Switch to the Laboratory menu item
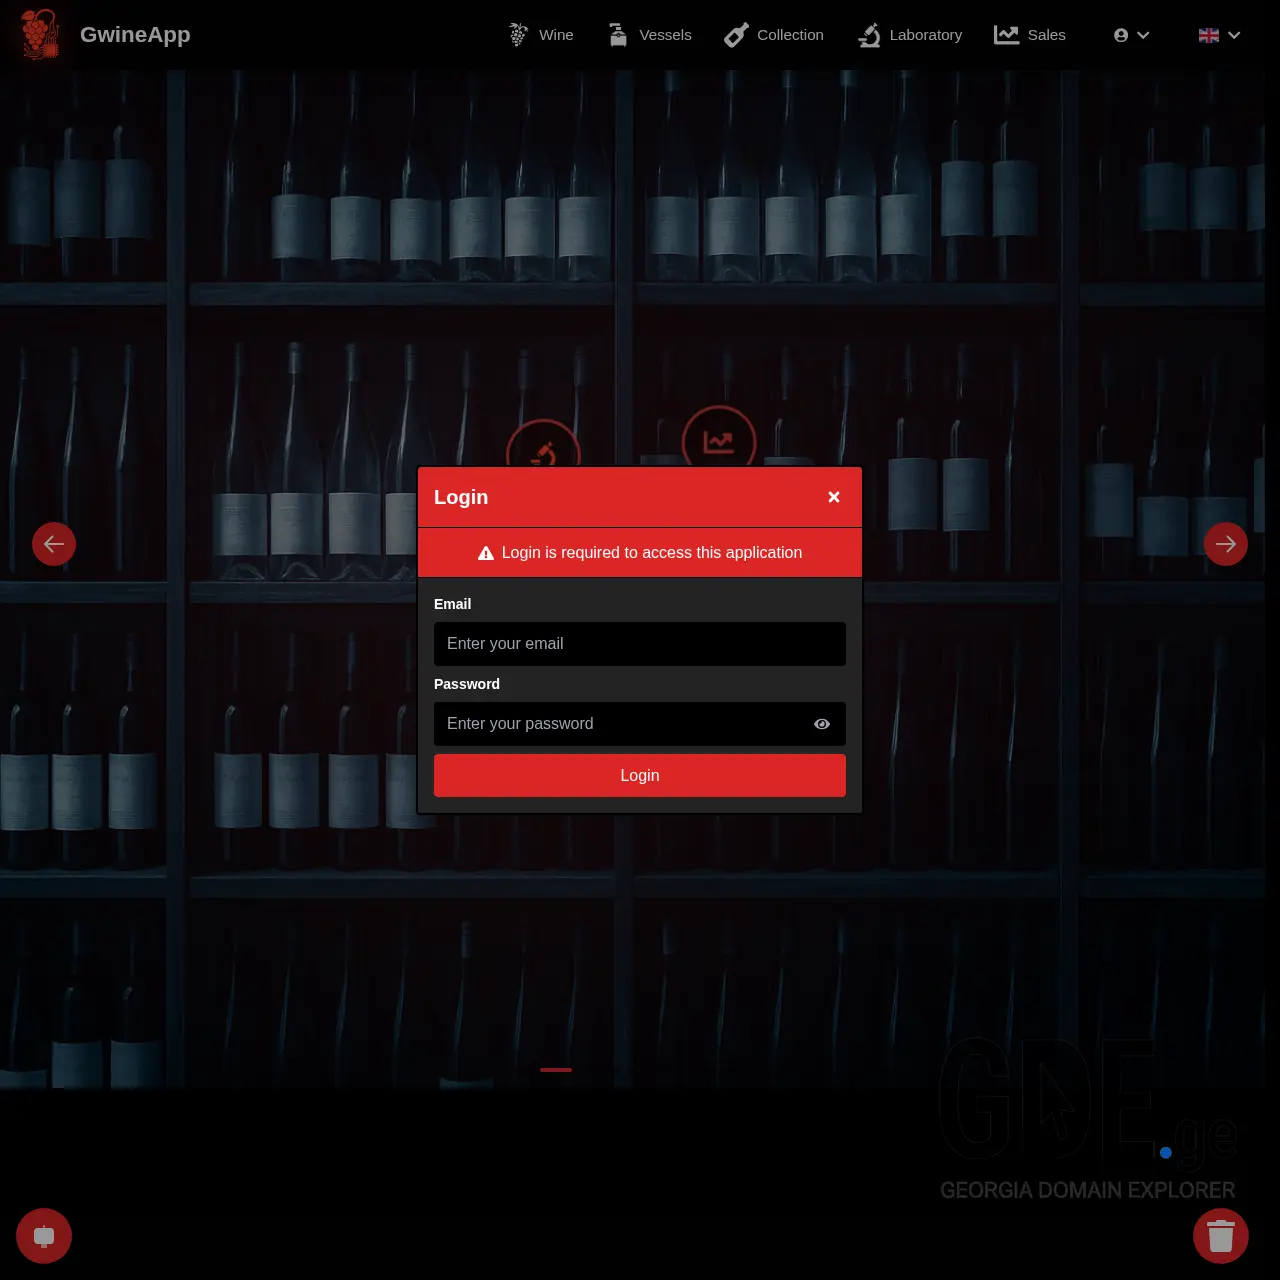Image resolution: width=1280 pixels, height=1280 pixels. [925, 34]
